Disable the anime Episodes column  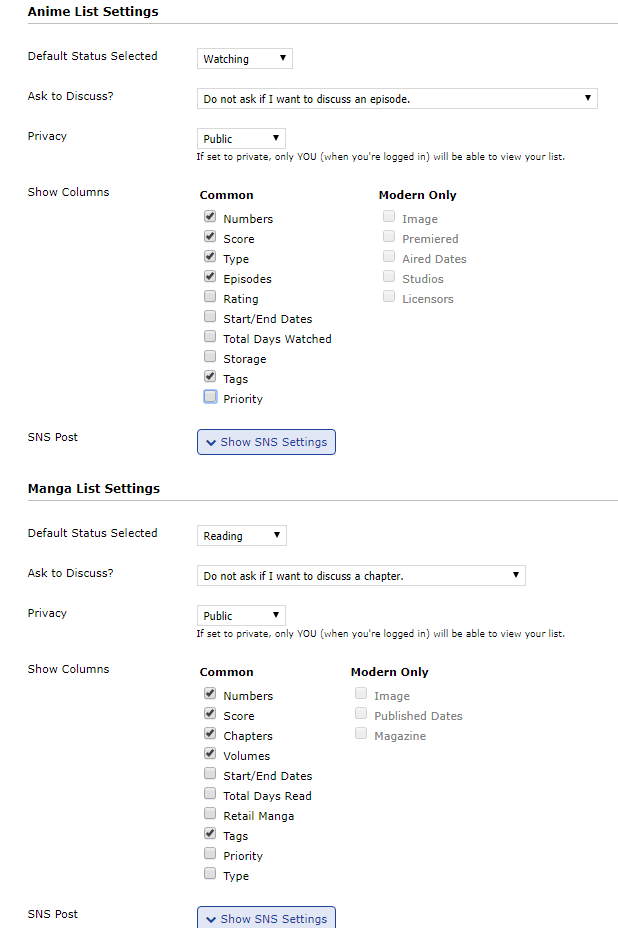(x=210, y=277)
